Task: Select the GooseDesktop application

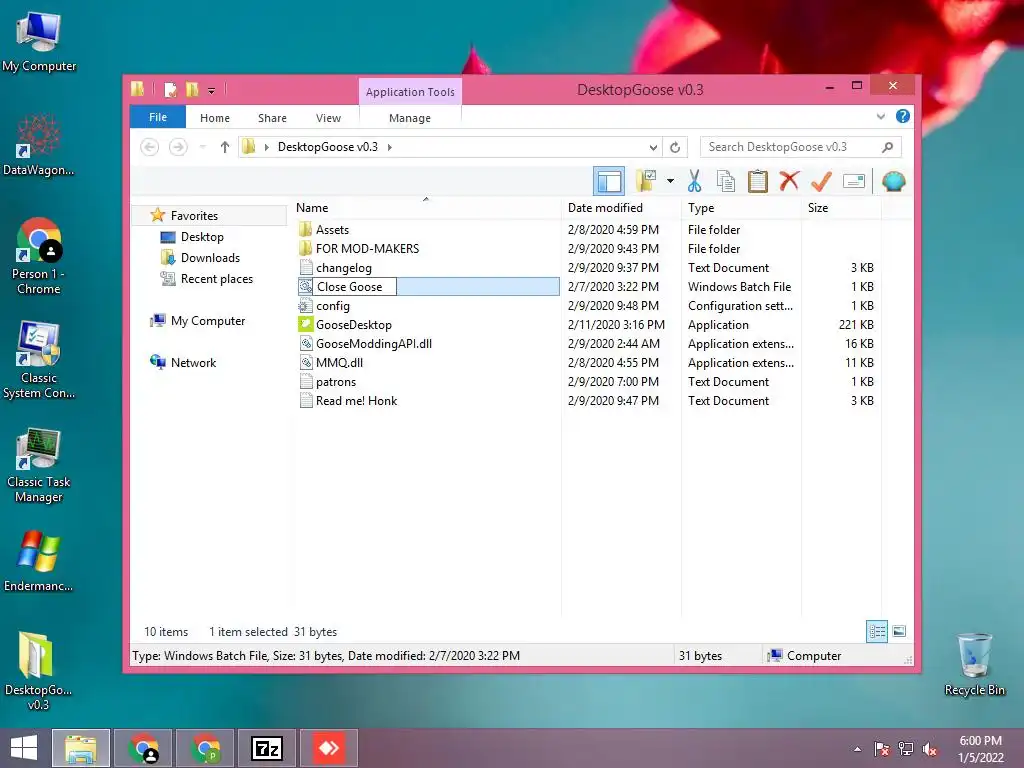Action: tap(353, 325)
